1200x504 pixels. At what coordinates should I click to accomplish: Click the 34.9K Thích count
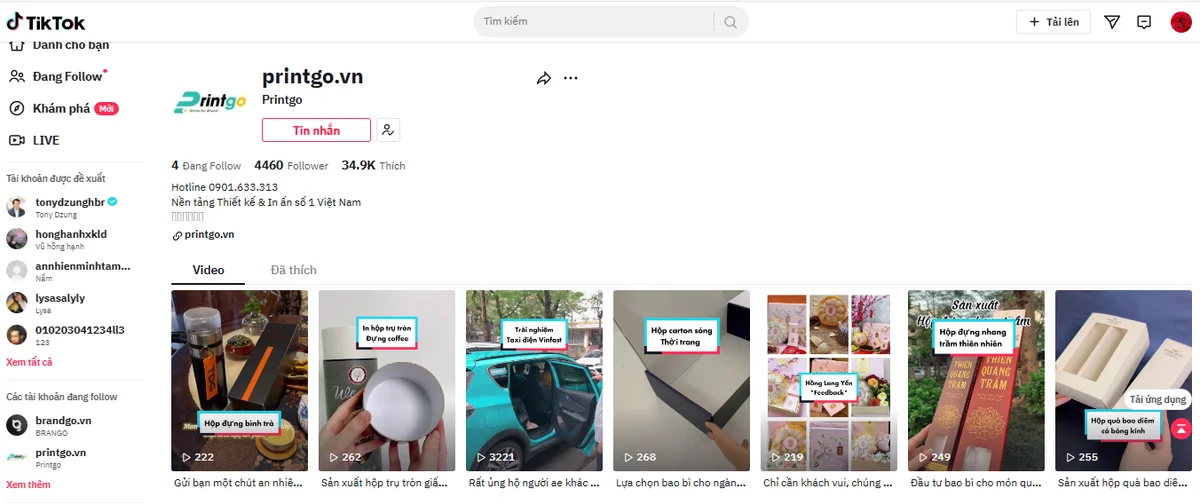[x=373, y=165]
